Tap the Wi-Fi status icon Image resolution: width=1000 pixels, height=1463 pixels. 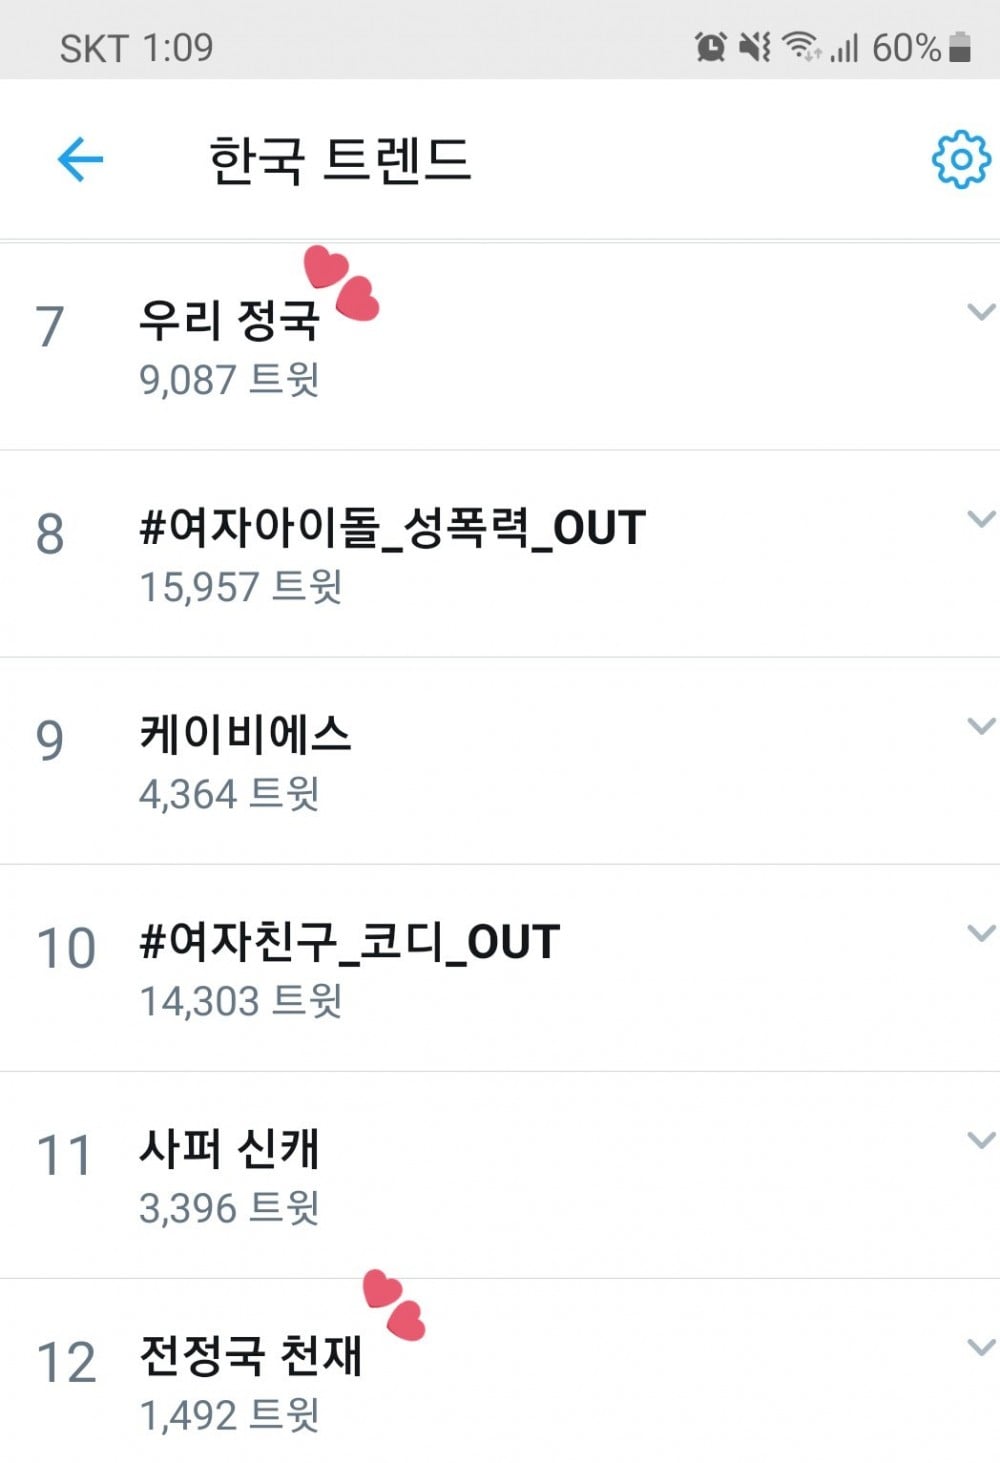[x=800, y=47]
